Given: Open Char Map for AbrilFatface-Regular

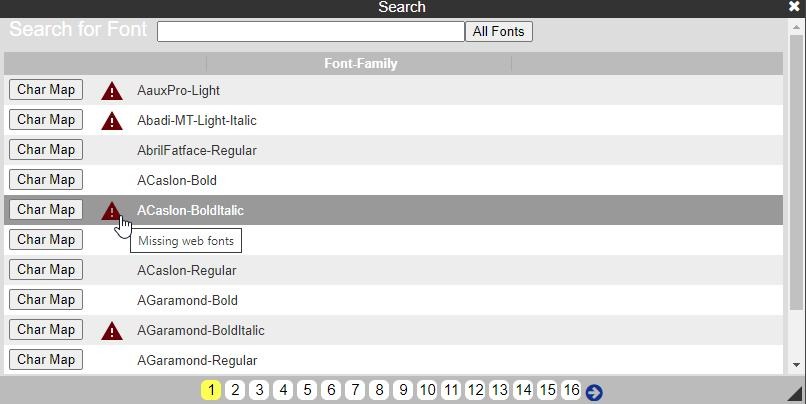Looking at the screenshot, I should (x=46, y=150).
